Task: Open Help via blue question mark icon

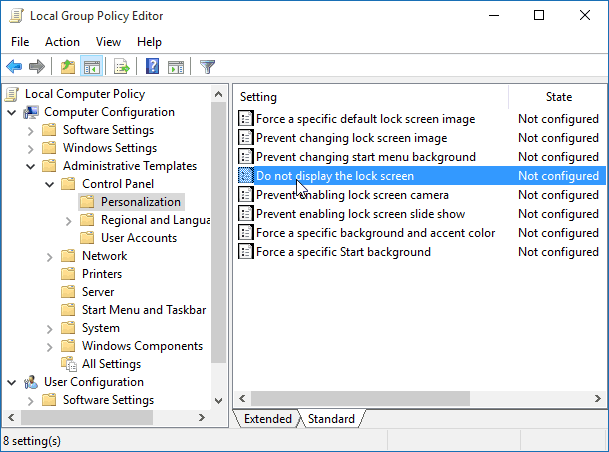Action: coord(152,66)
